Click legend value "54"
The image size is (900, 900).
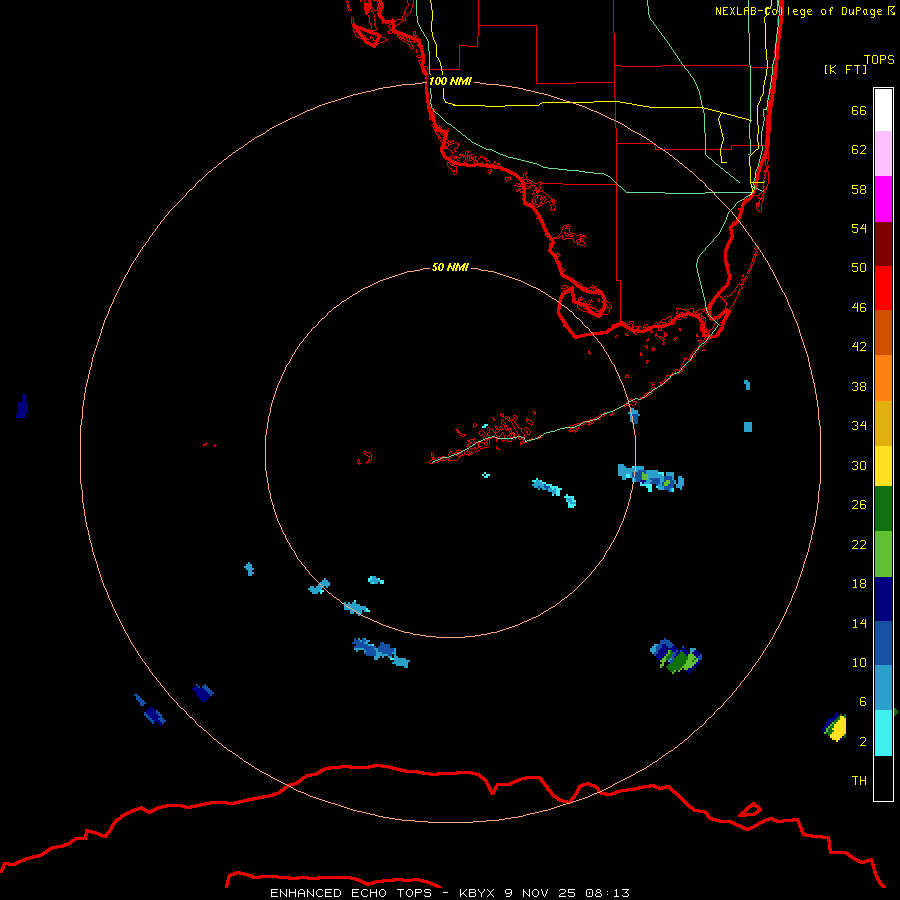pyautogui.click(x=859, y=228)
